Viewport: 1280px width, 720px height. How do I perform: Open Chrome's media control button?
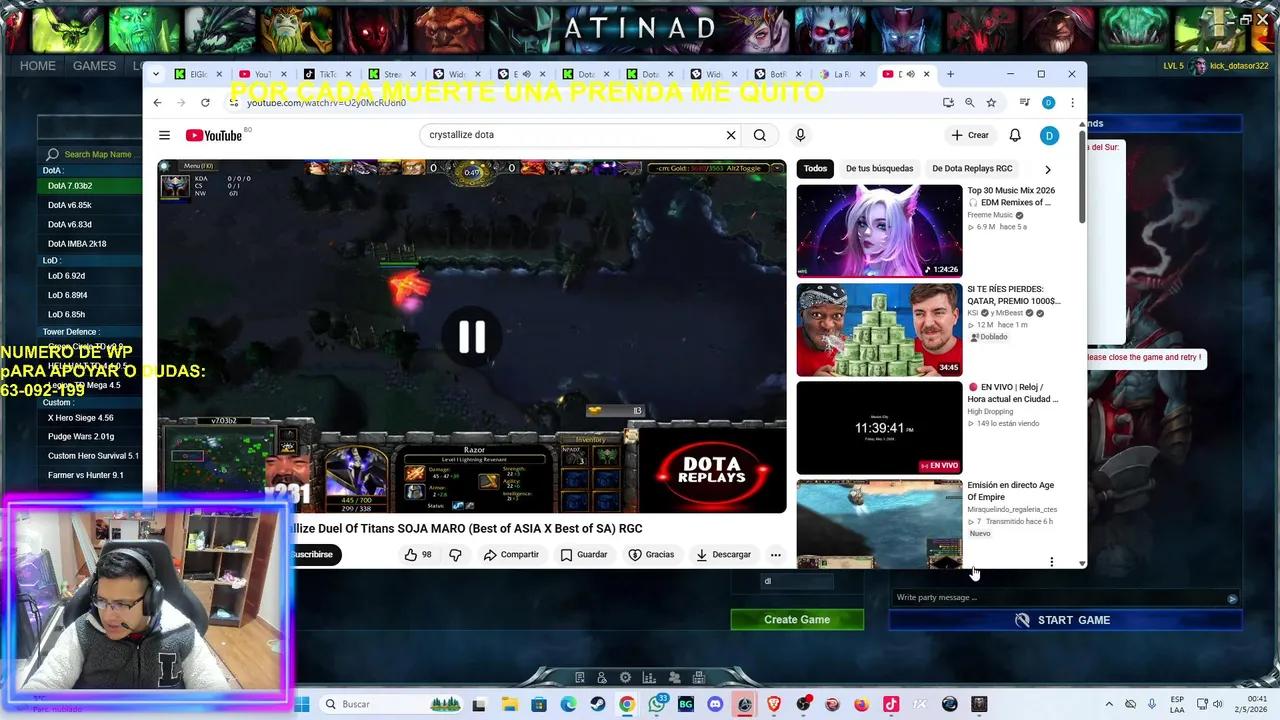point(1024,102)
